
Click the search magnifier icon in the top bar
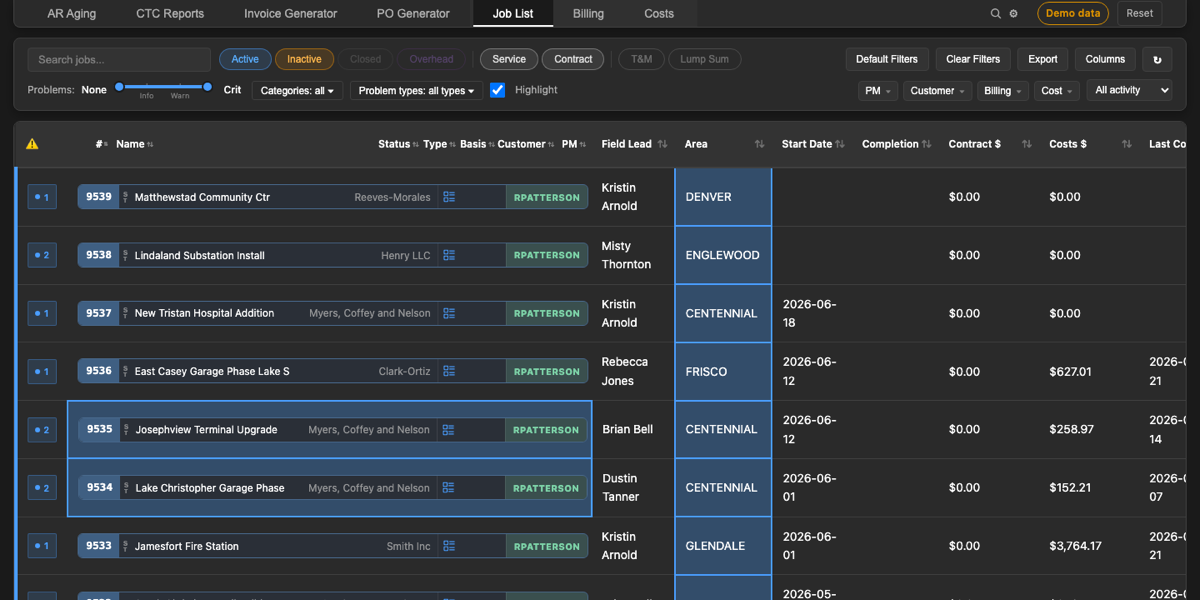[x=995, y=14]
